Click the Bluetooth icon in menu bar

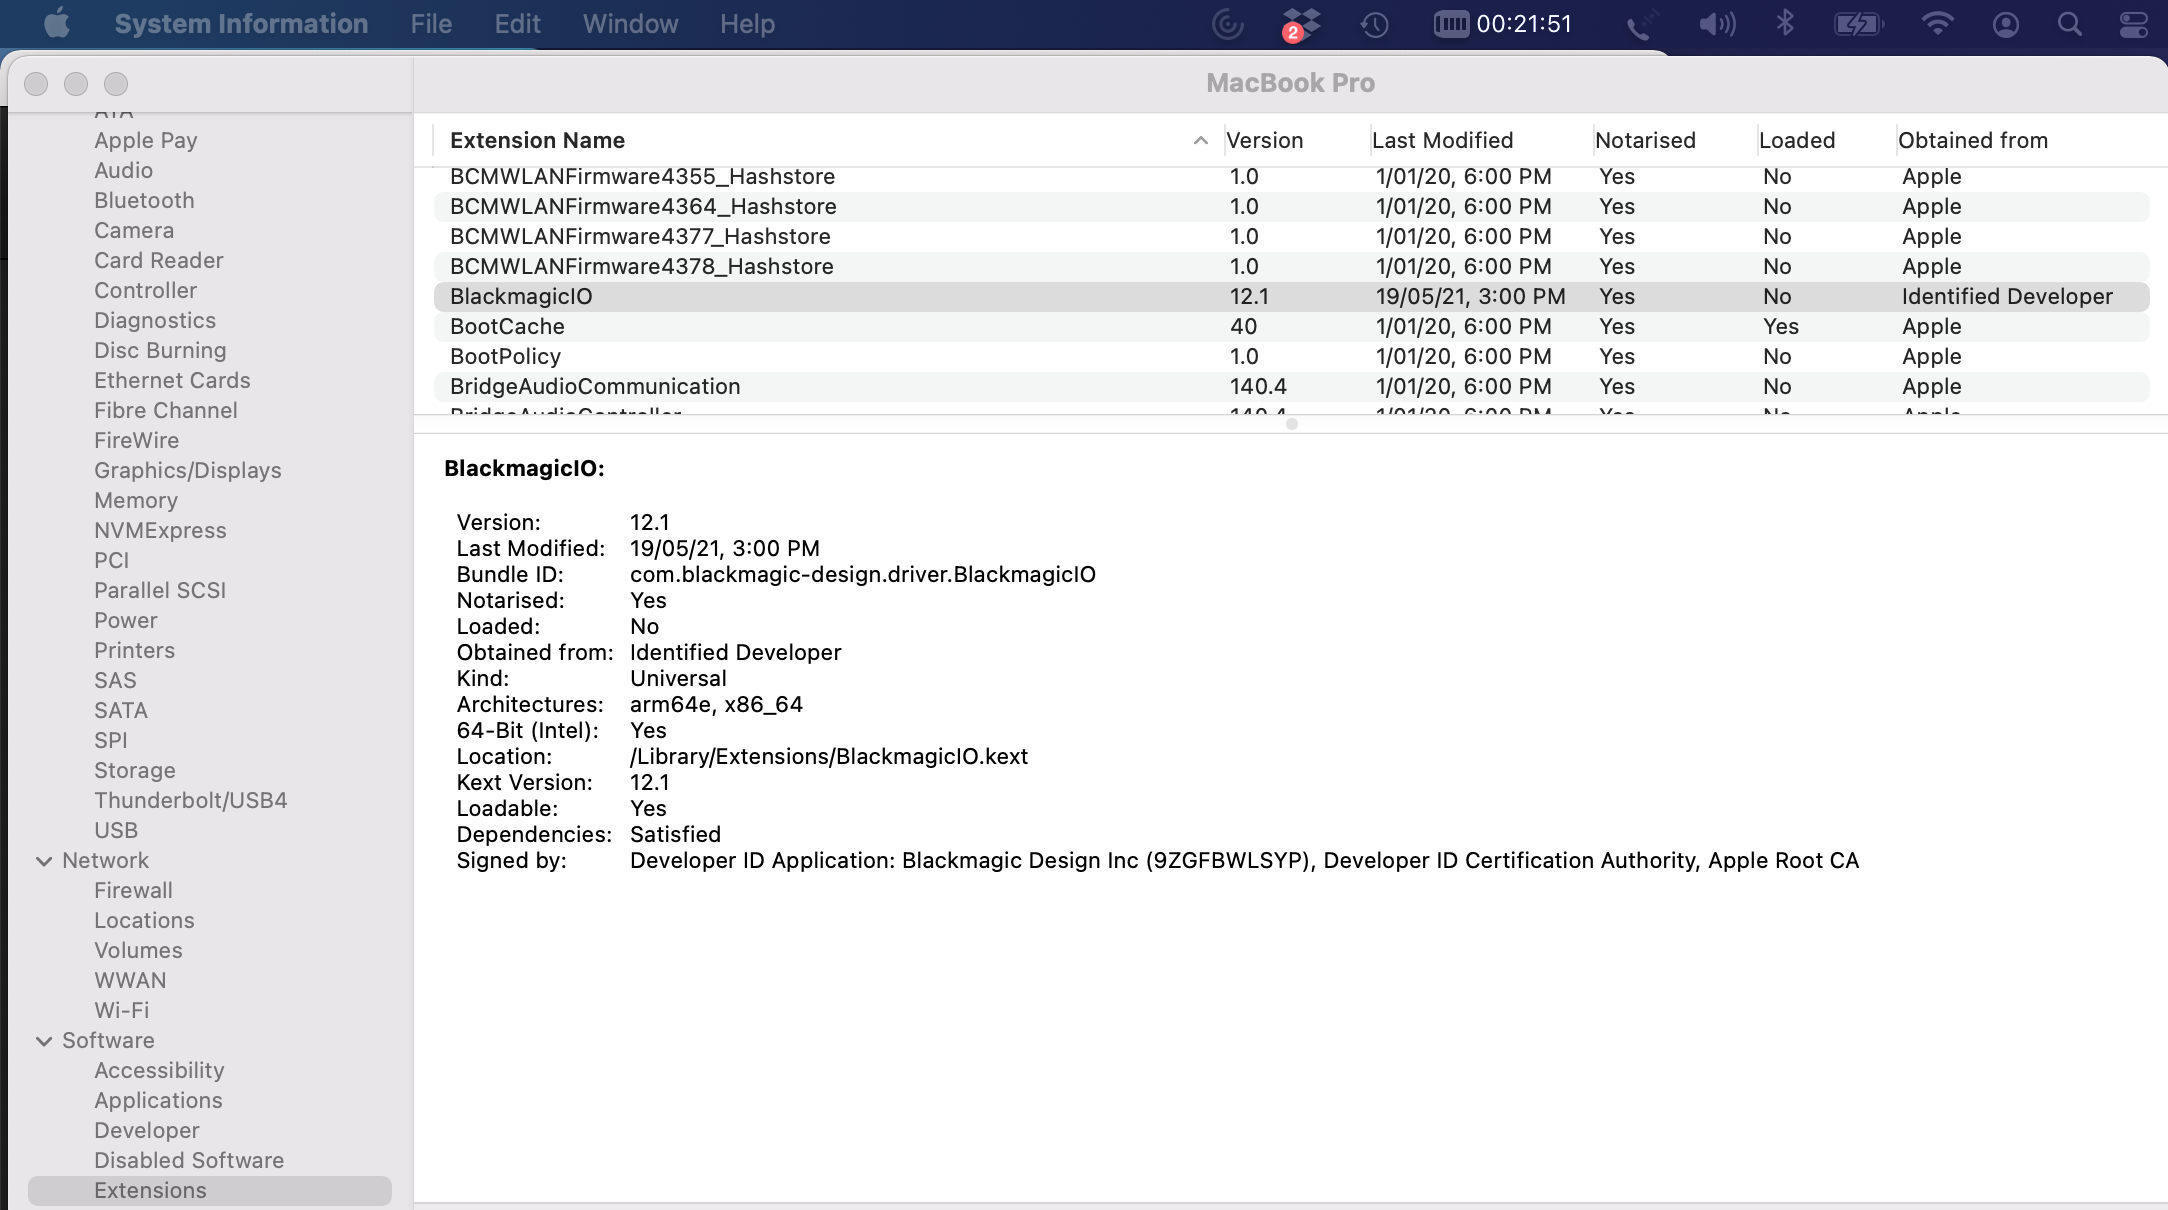[1782, 22]
